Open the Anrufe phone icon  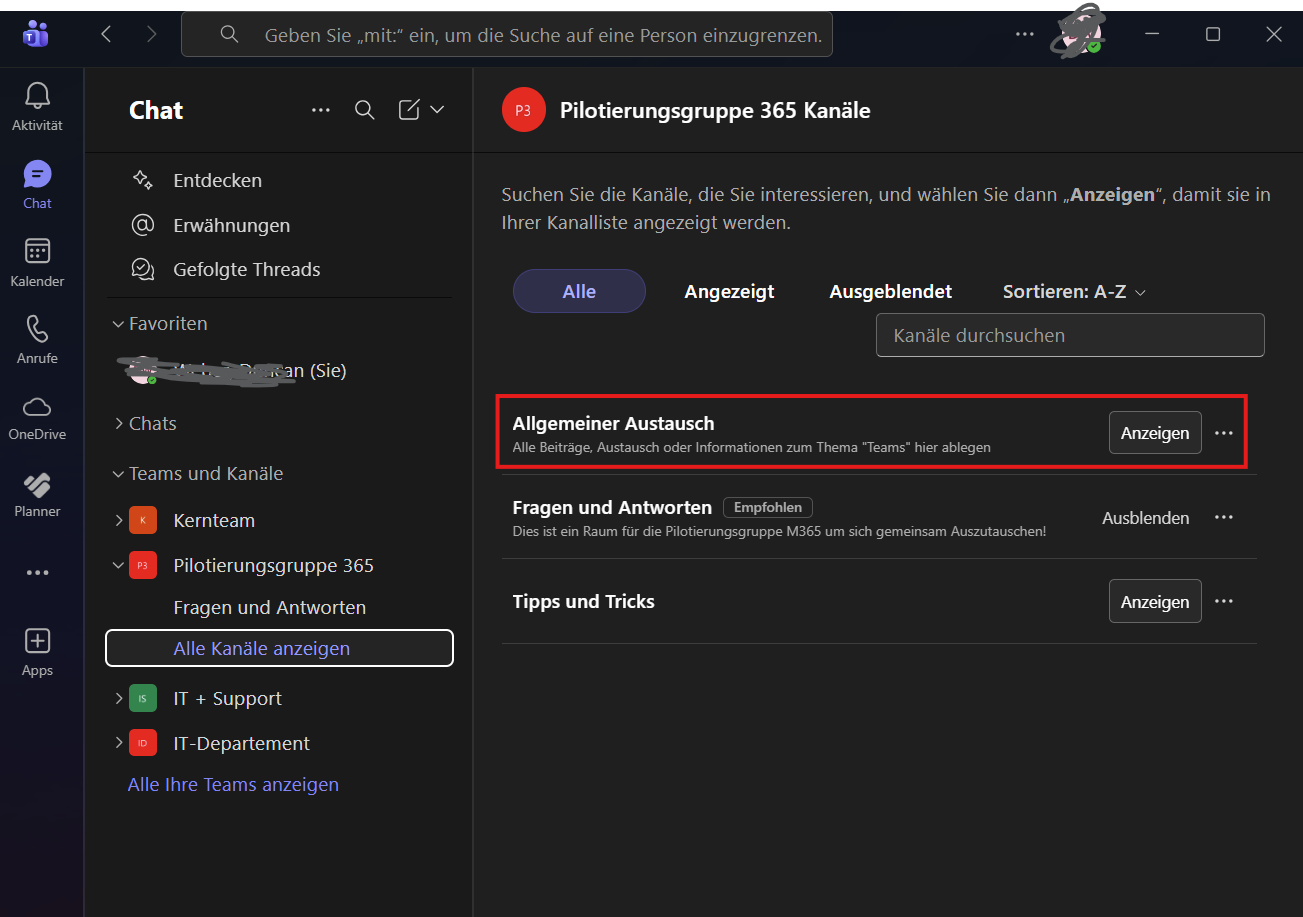pyautogui.click(x=37, y=329)
